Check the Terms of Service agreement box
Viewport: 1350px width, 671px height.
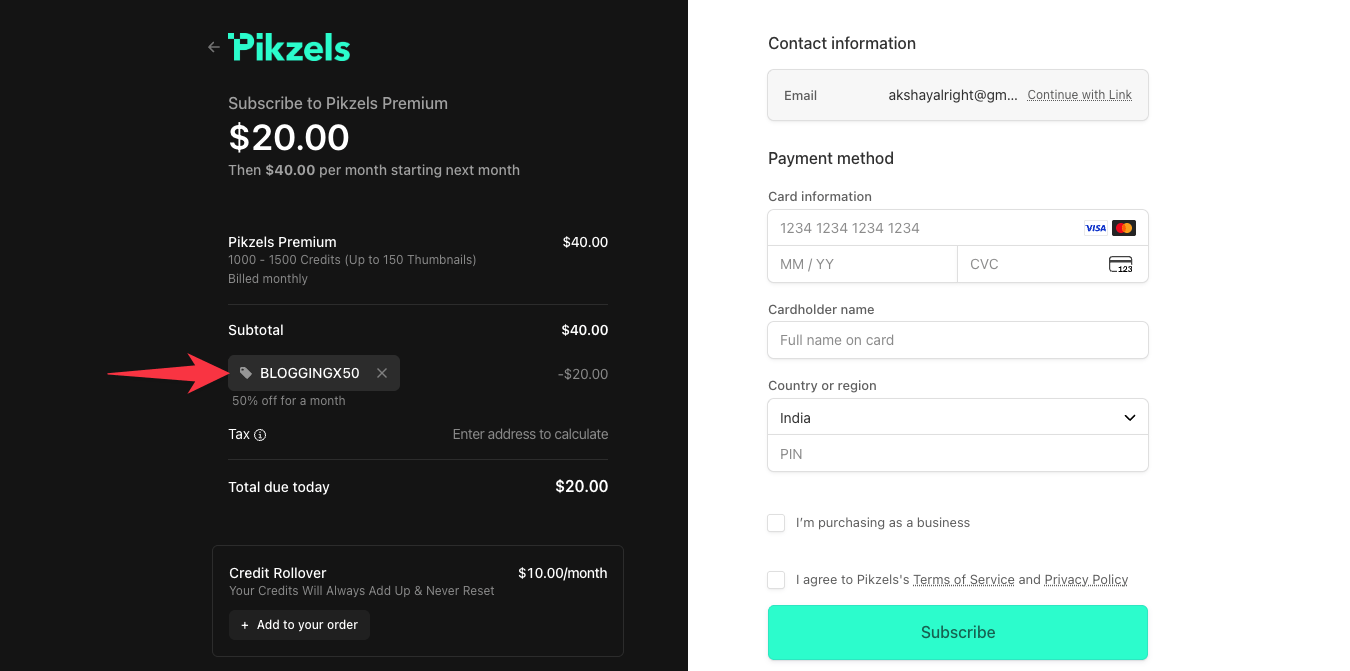pyautogui.click(x=776, y=580)
